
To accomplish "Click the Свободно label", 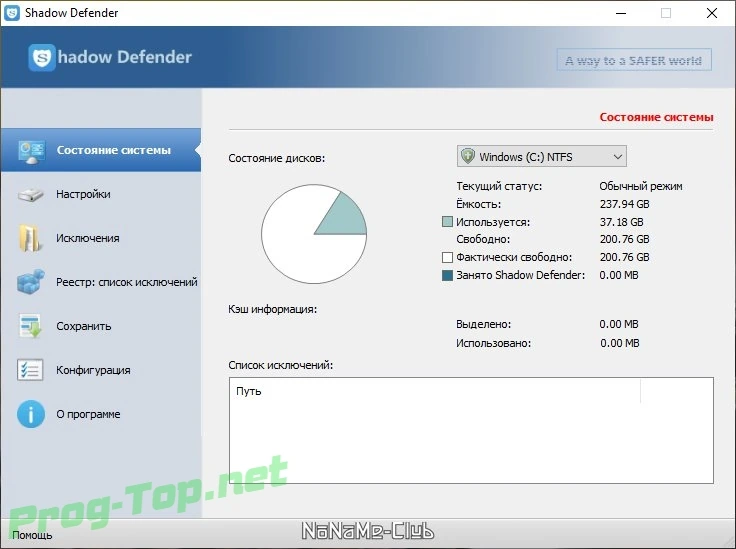I will coord(483,239).
